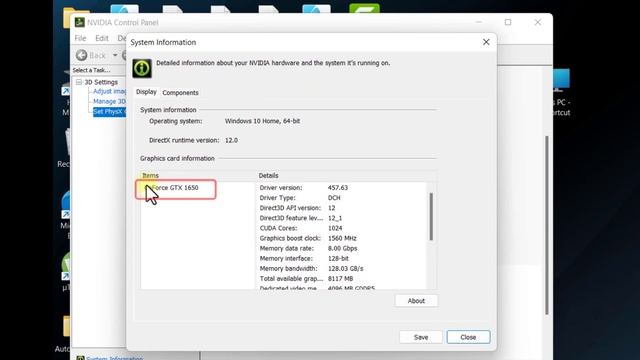Select the Display tab
Image resolution: width=640 pixels, height=360 pixels.
pyautogui.click(x=146, y=92)
